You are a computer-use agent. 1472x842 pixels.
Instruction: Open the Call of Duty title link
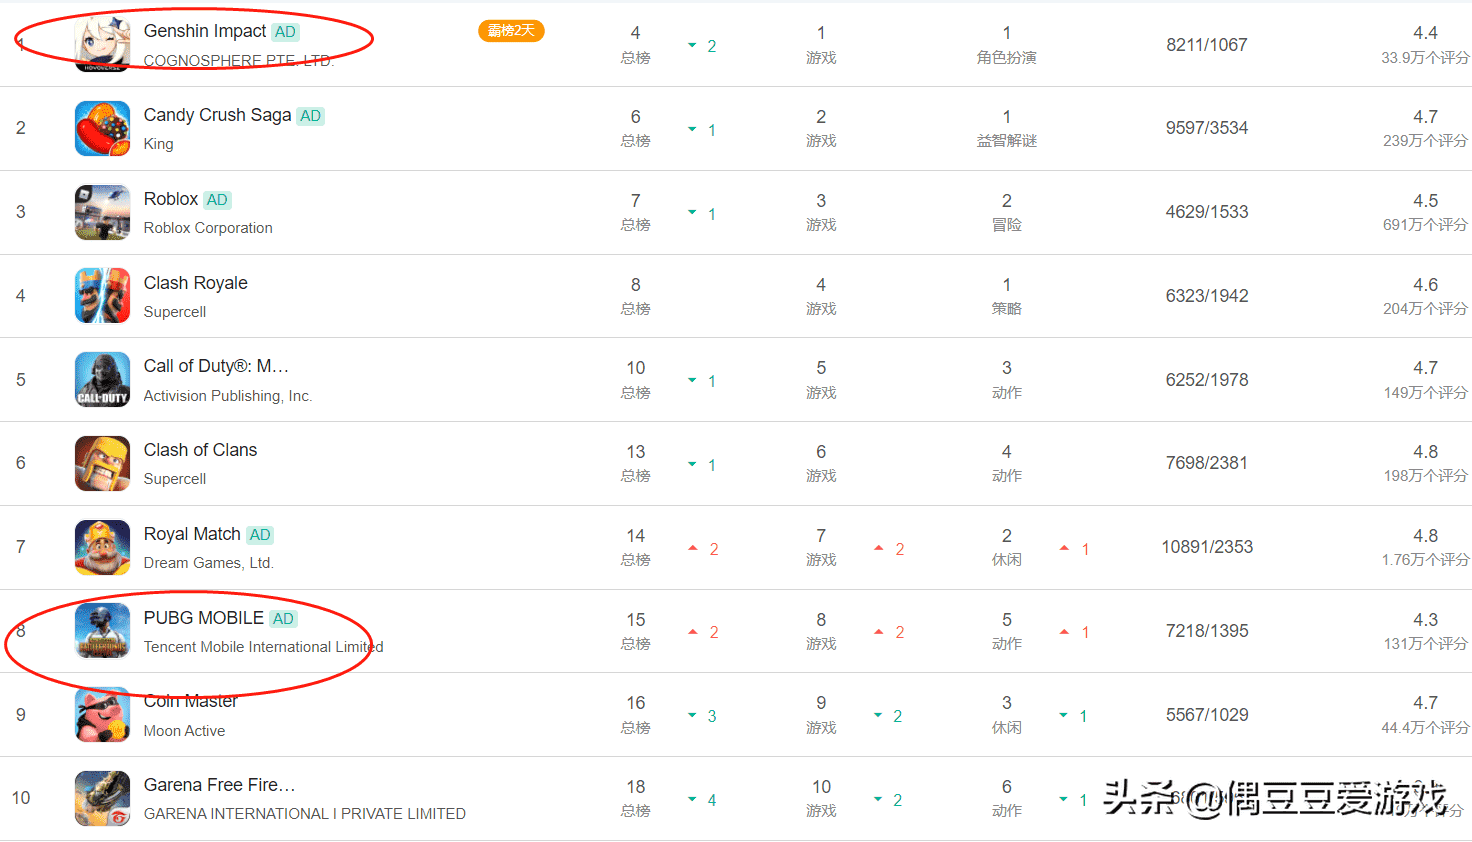tap(216, 366)
